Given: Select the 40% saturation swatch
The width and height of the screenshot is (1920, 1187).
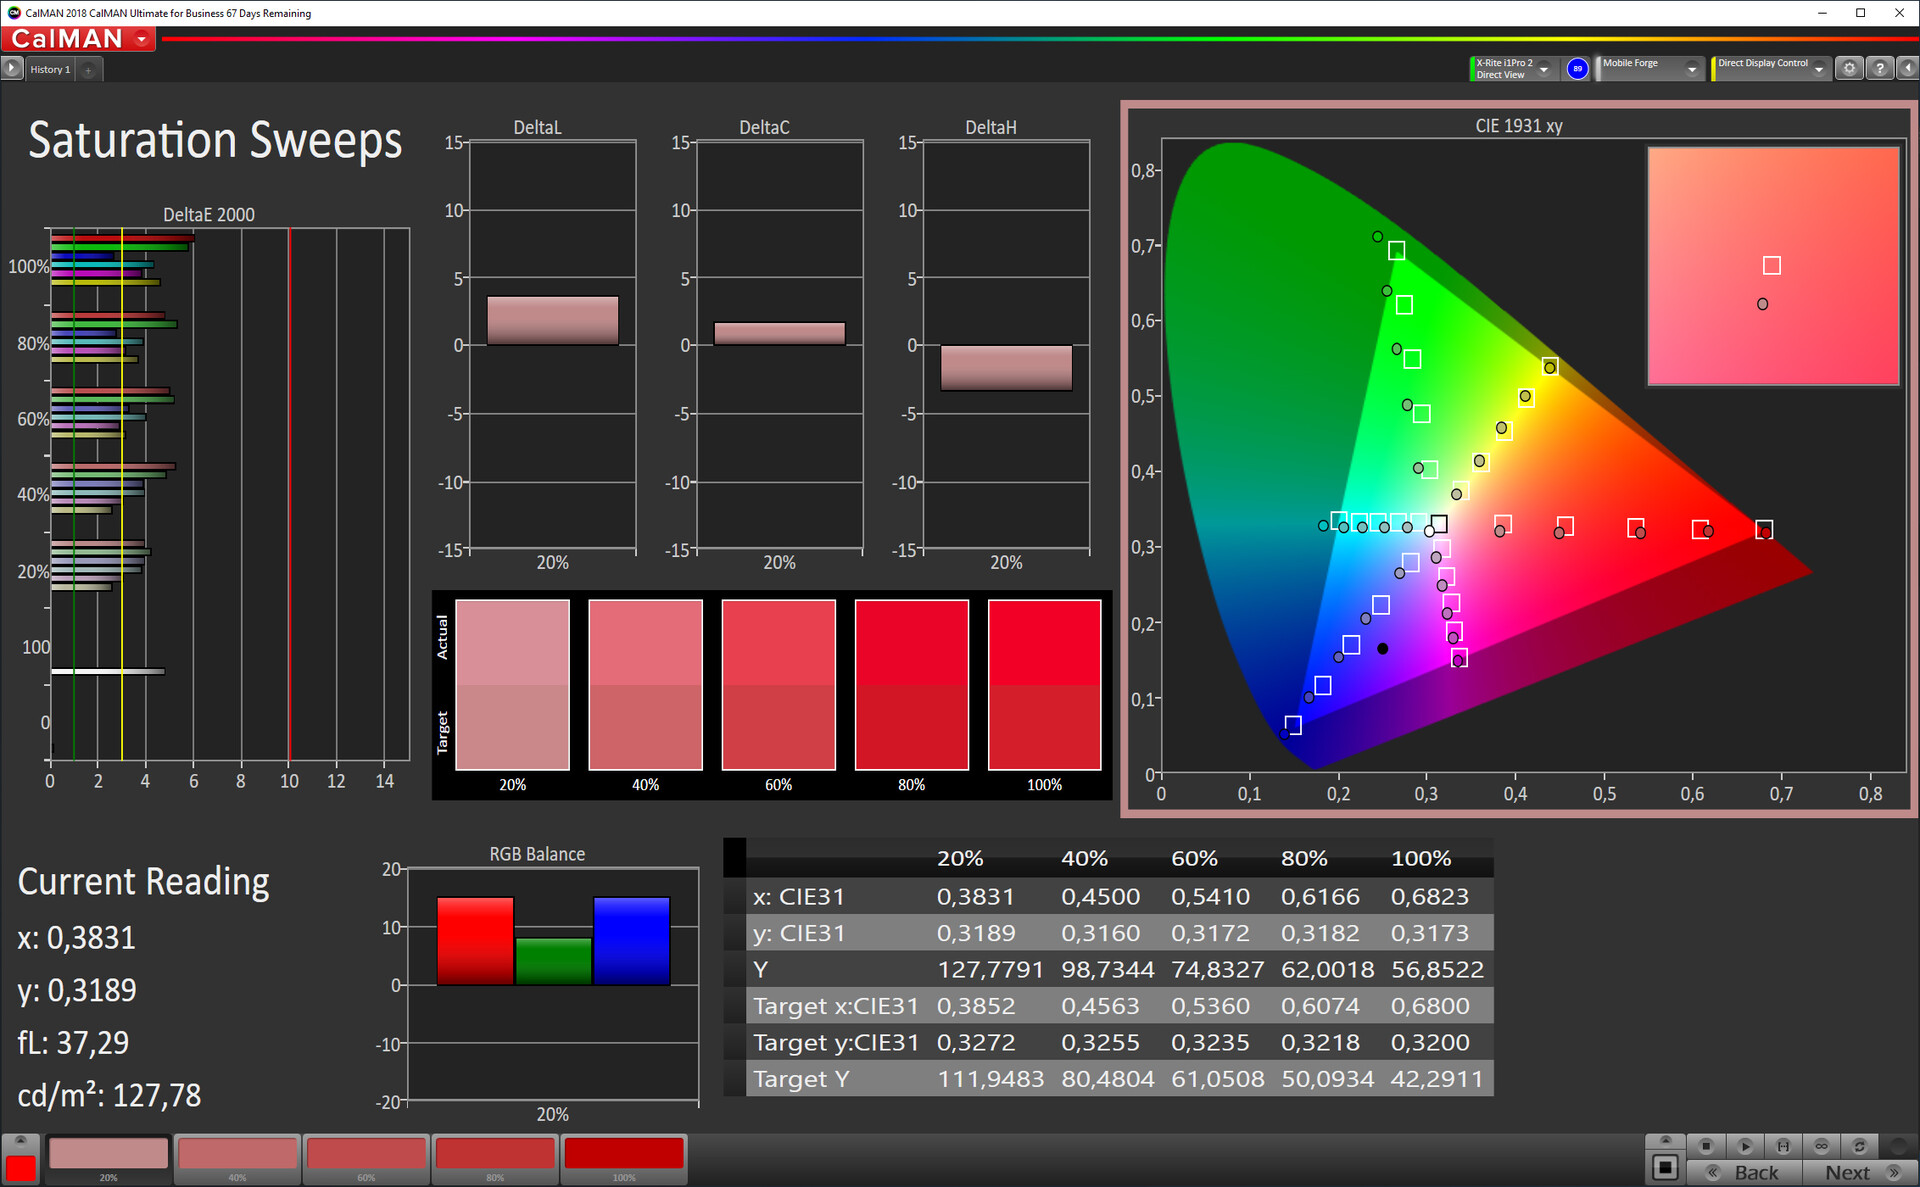Looking at the screenshot, I should tap(237, 1154).
